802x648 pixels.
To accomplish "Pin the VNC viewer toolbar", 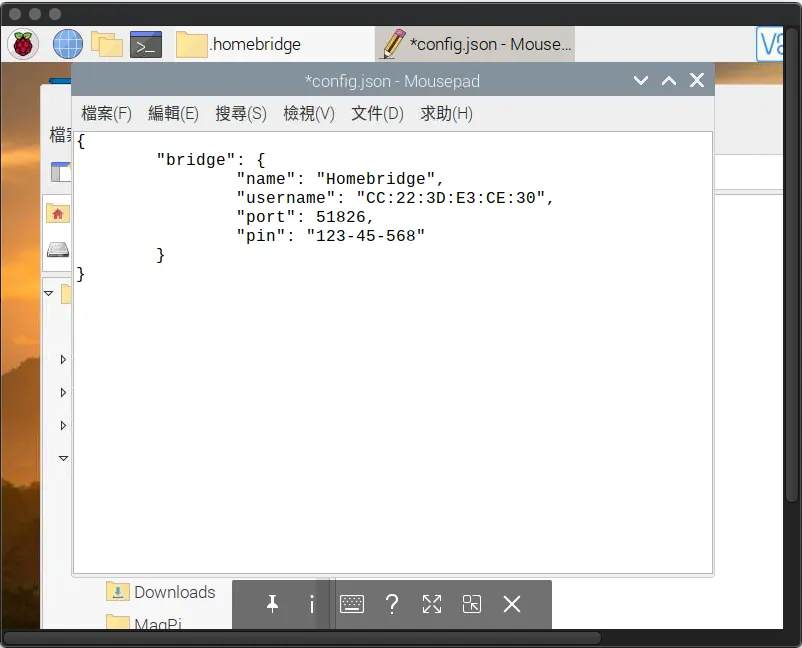I will 272,604.
